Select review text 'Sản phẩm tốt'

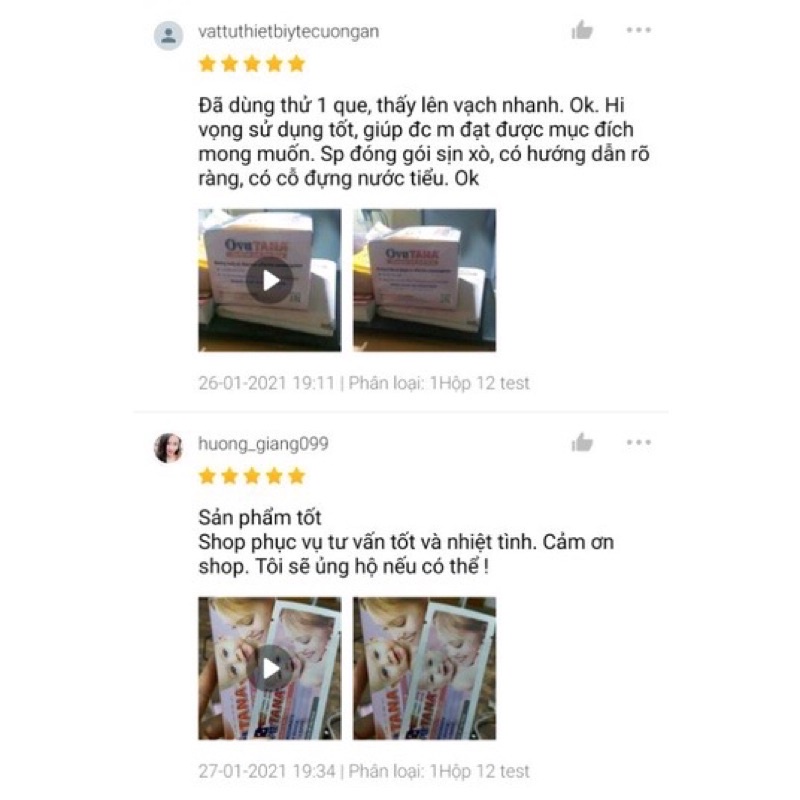pos(260,517)
